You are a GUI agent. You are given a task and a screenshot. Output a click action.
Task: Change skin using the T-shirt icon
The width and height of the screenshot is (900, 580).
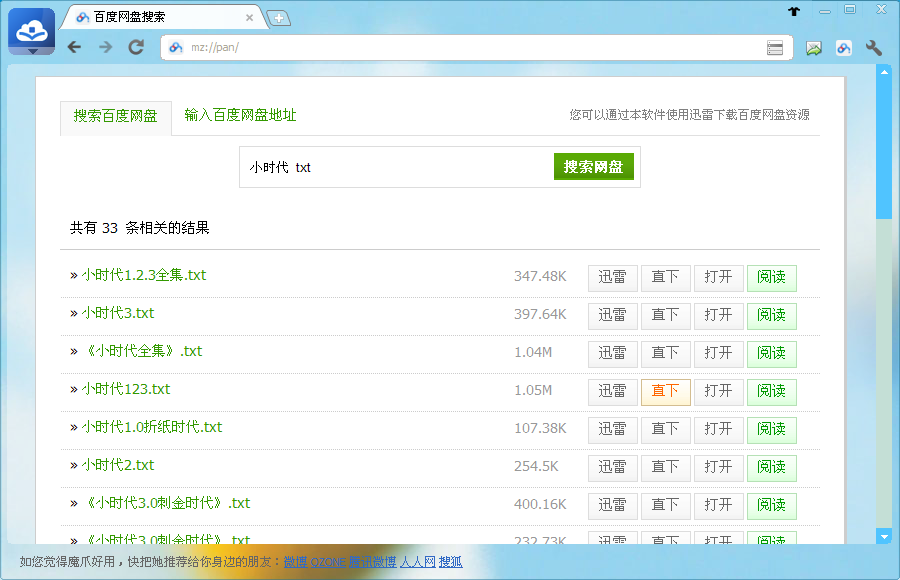click(x=793, y=12)
